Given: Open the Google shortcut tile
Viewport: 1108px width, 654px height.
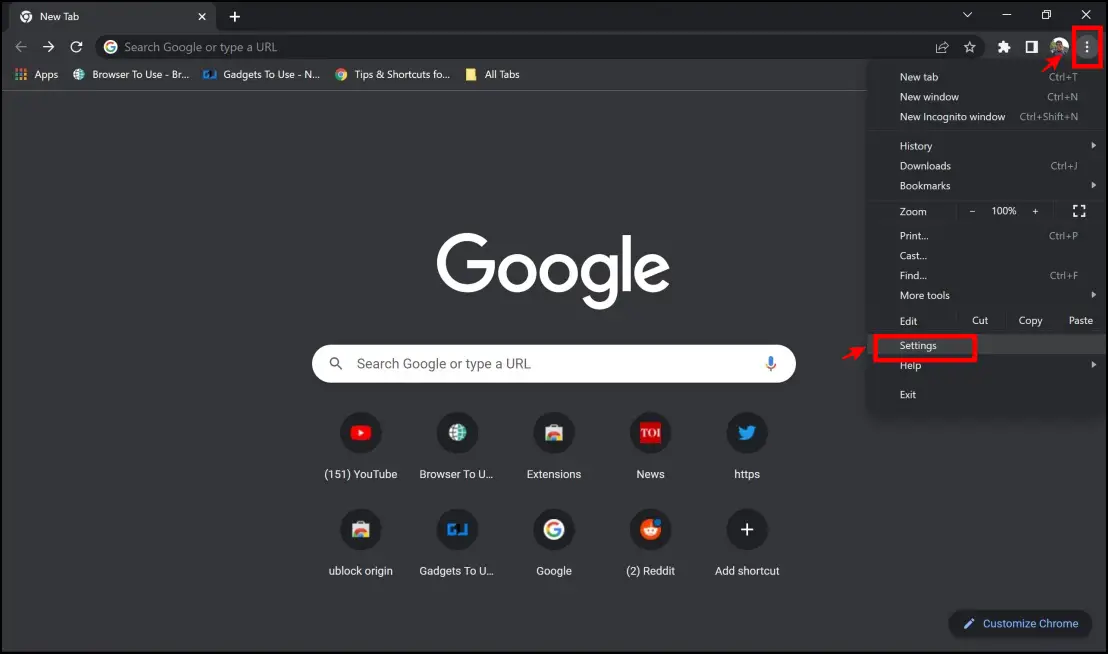Looking at the screenshot, I should 554,543.
